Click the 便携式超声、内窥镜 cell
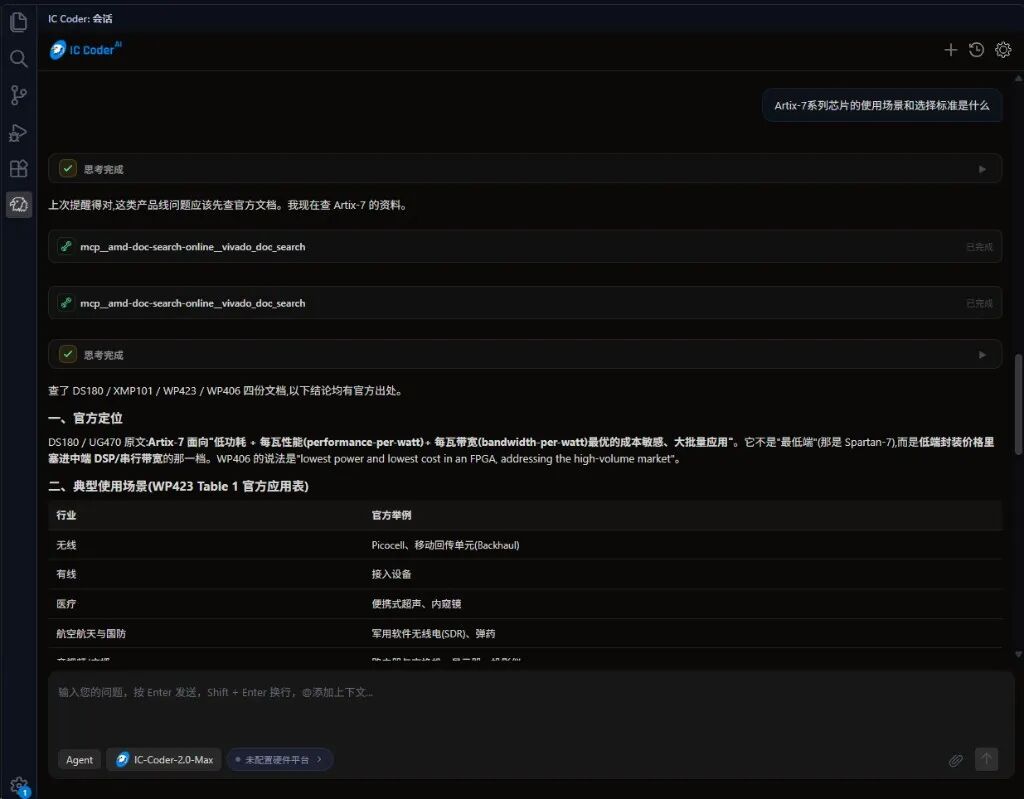This screenshot has width=1024, height=799. pyautogui.click(x=416, y=604)
